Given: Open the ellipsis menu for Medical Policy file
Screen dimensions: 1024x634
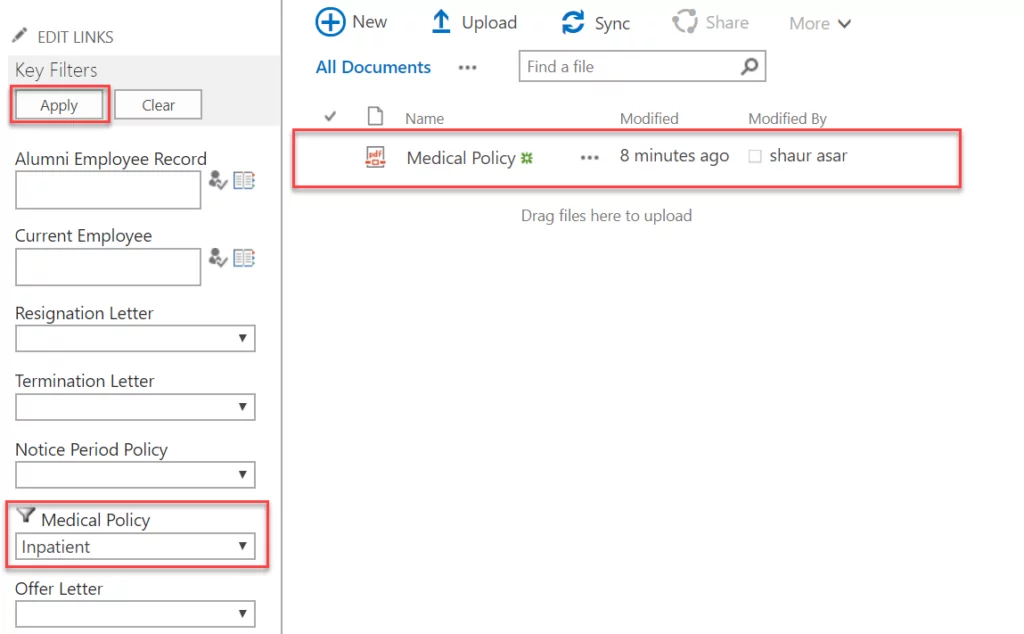Looking at the screenshot, I should pos(590,157).
